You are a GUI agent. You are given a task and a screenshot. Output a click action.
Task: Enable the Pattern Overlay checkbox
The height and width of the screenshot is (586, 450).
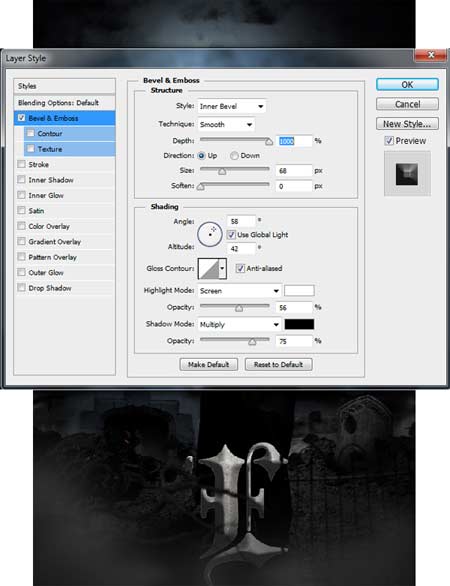coord(22,256)
